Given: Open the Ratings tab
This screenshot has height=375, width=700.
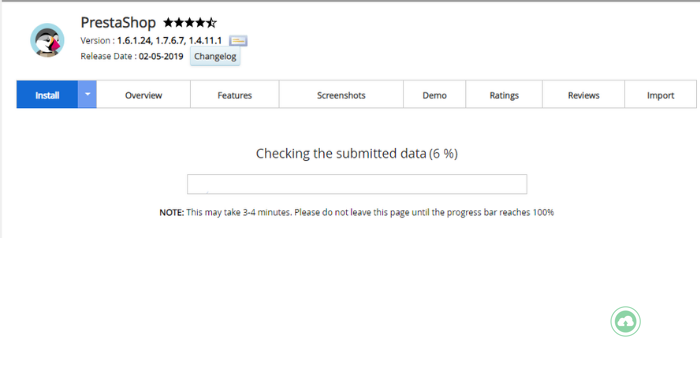Looking at the screenshot, I should [504, 95].
